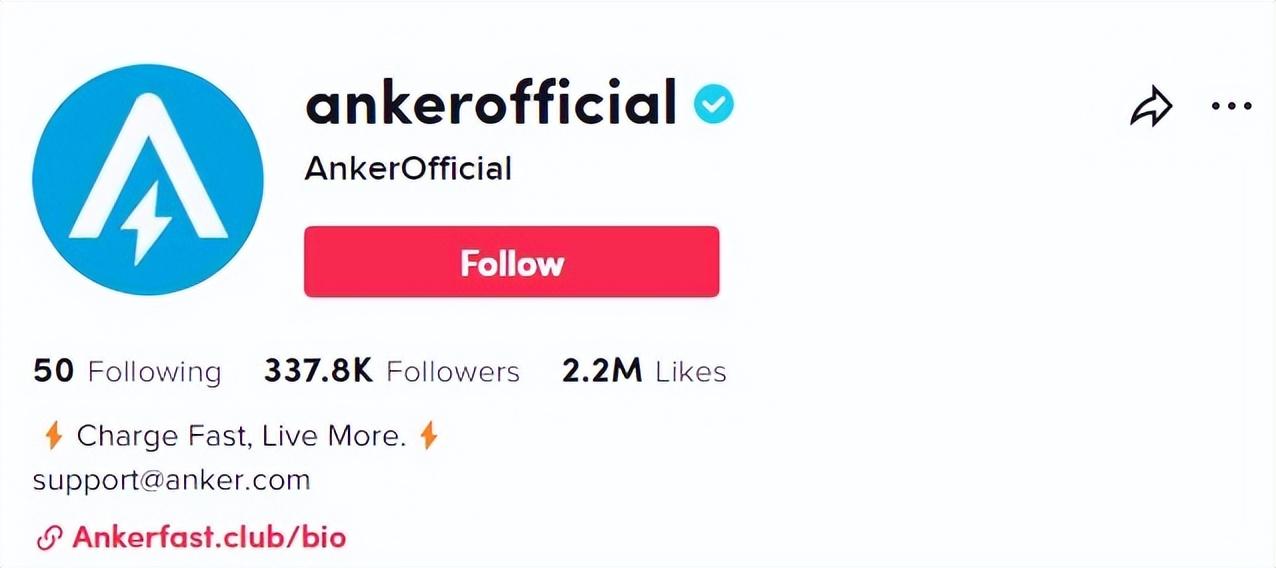
Task: Open the Following list label
Action: (154, 372)
